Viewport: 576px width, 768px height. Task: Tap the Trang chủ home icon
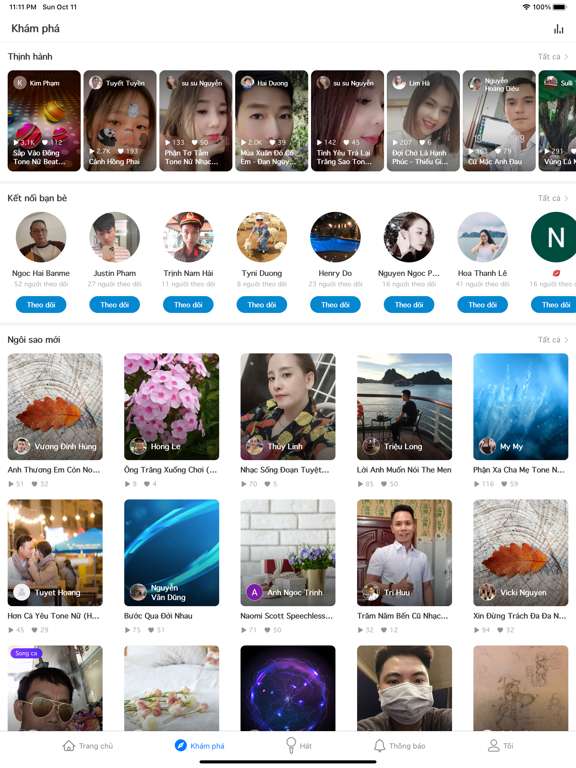pyautogui.click(x=69, y=745)
